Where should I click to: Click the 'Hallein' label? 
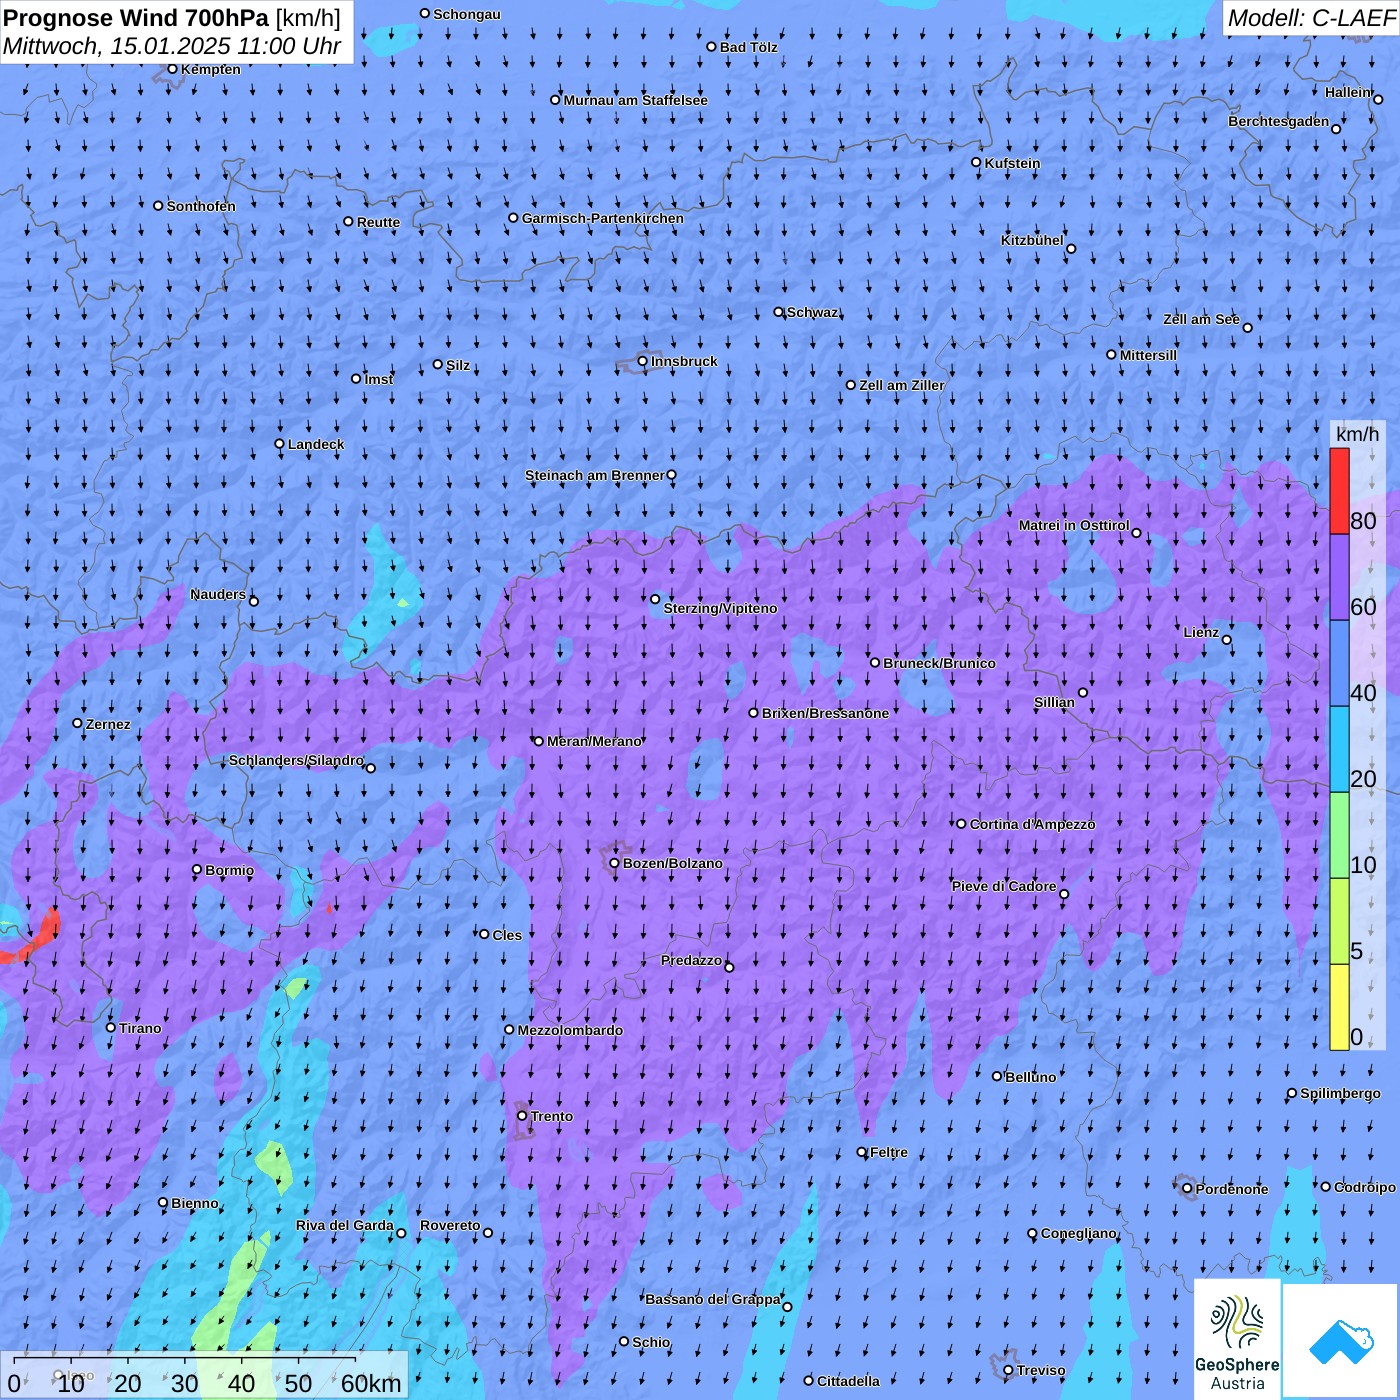click(x=1348, y=92)
